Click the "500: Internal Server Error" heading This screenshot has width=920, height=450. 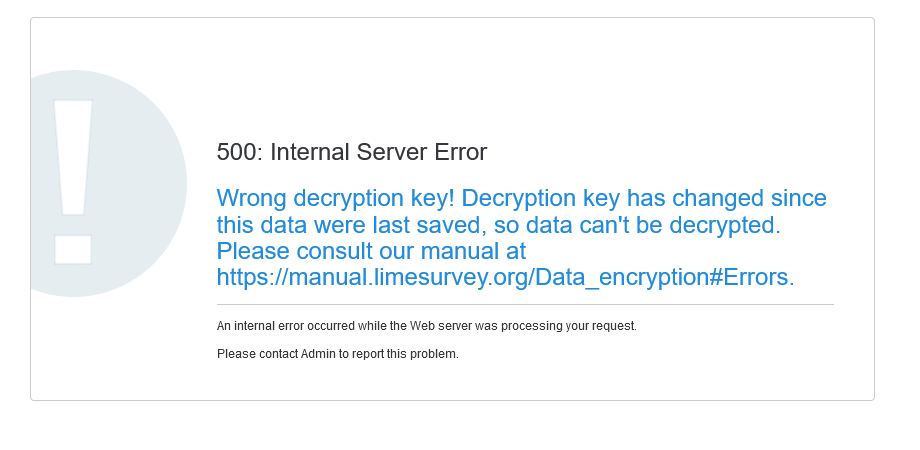352,152
